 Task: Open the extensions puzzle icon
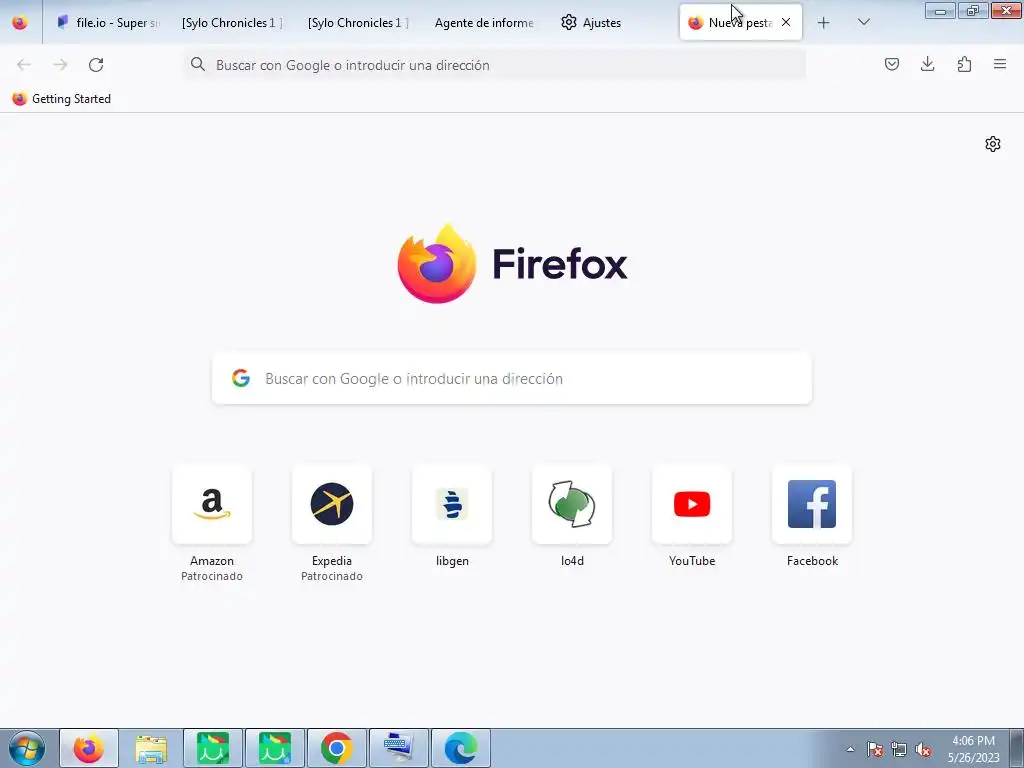[x=964, y=64]
